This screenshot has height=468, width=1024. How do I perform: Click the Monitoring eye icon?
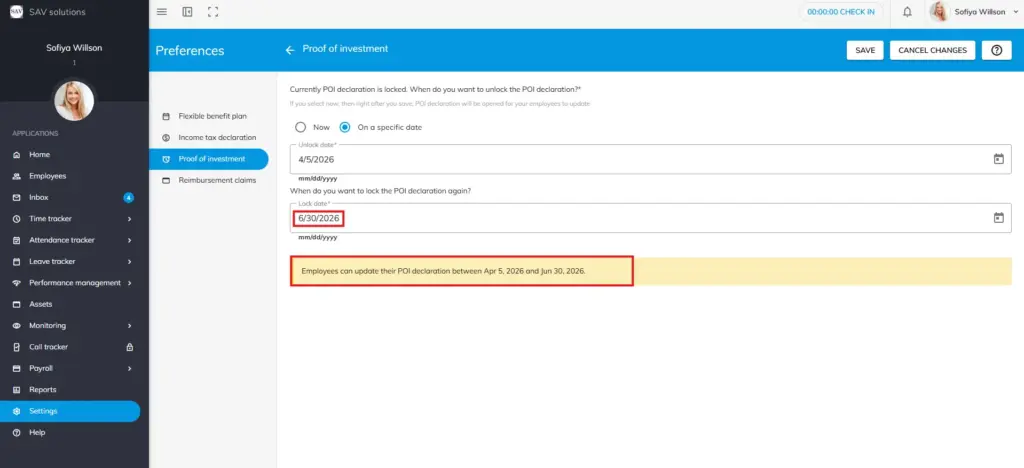[x=17, y=326]
